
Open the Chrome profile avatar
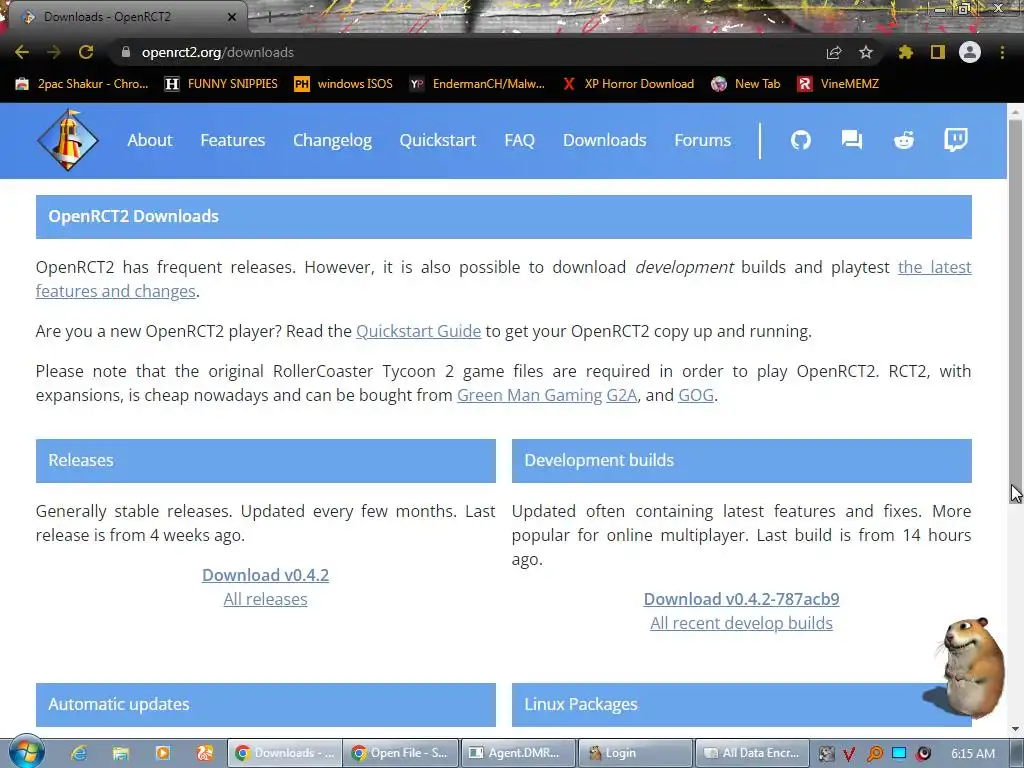click(970, 52)
